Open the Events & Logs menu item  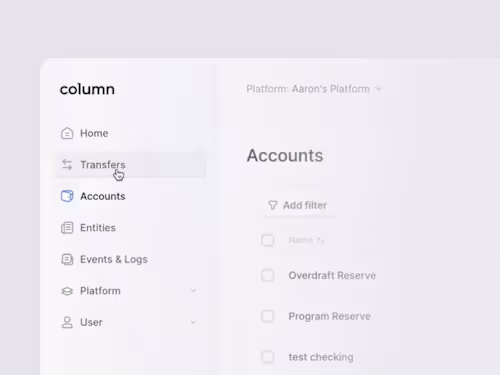(x=131, y=259)
